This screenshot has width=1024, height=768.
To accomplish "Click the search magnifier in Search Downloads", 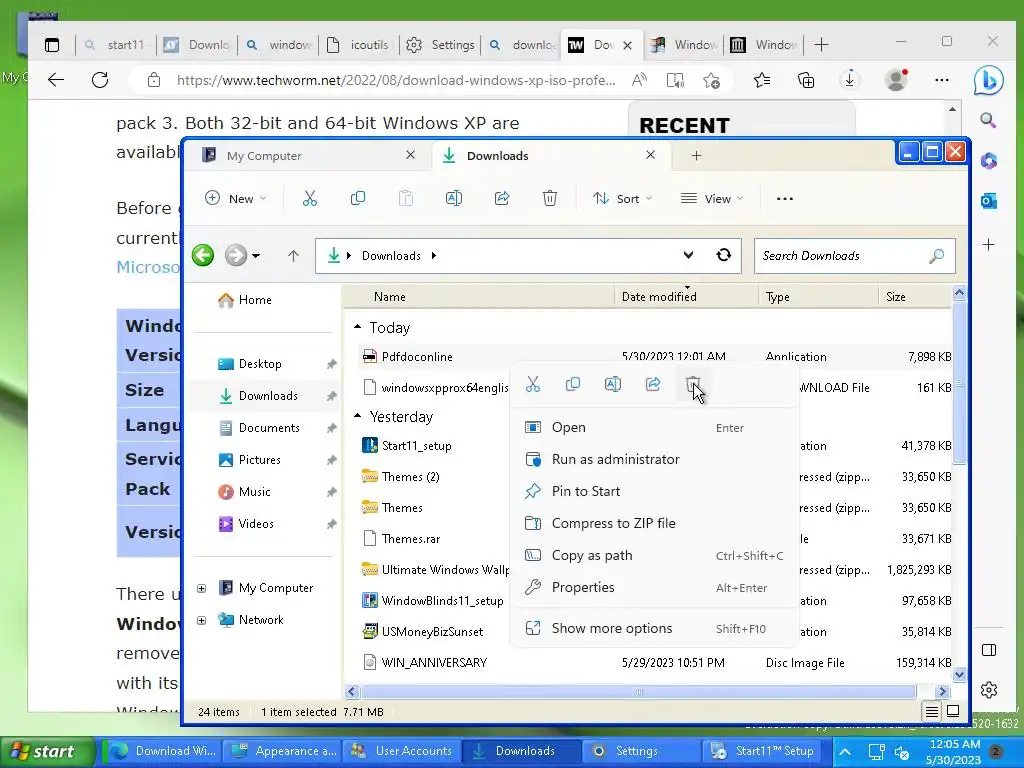I will (936, 256).
